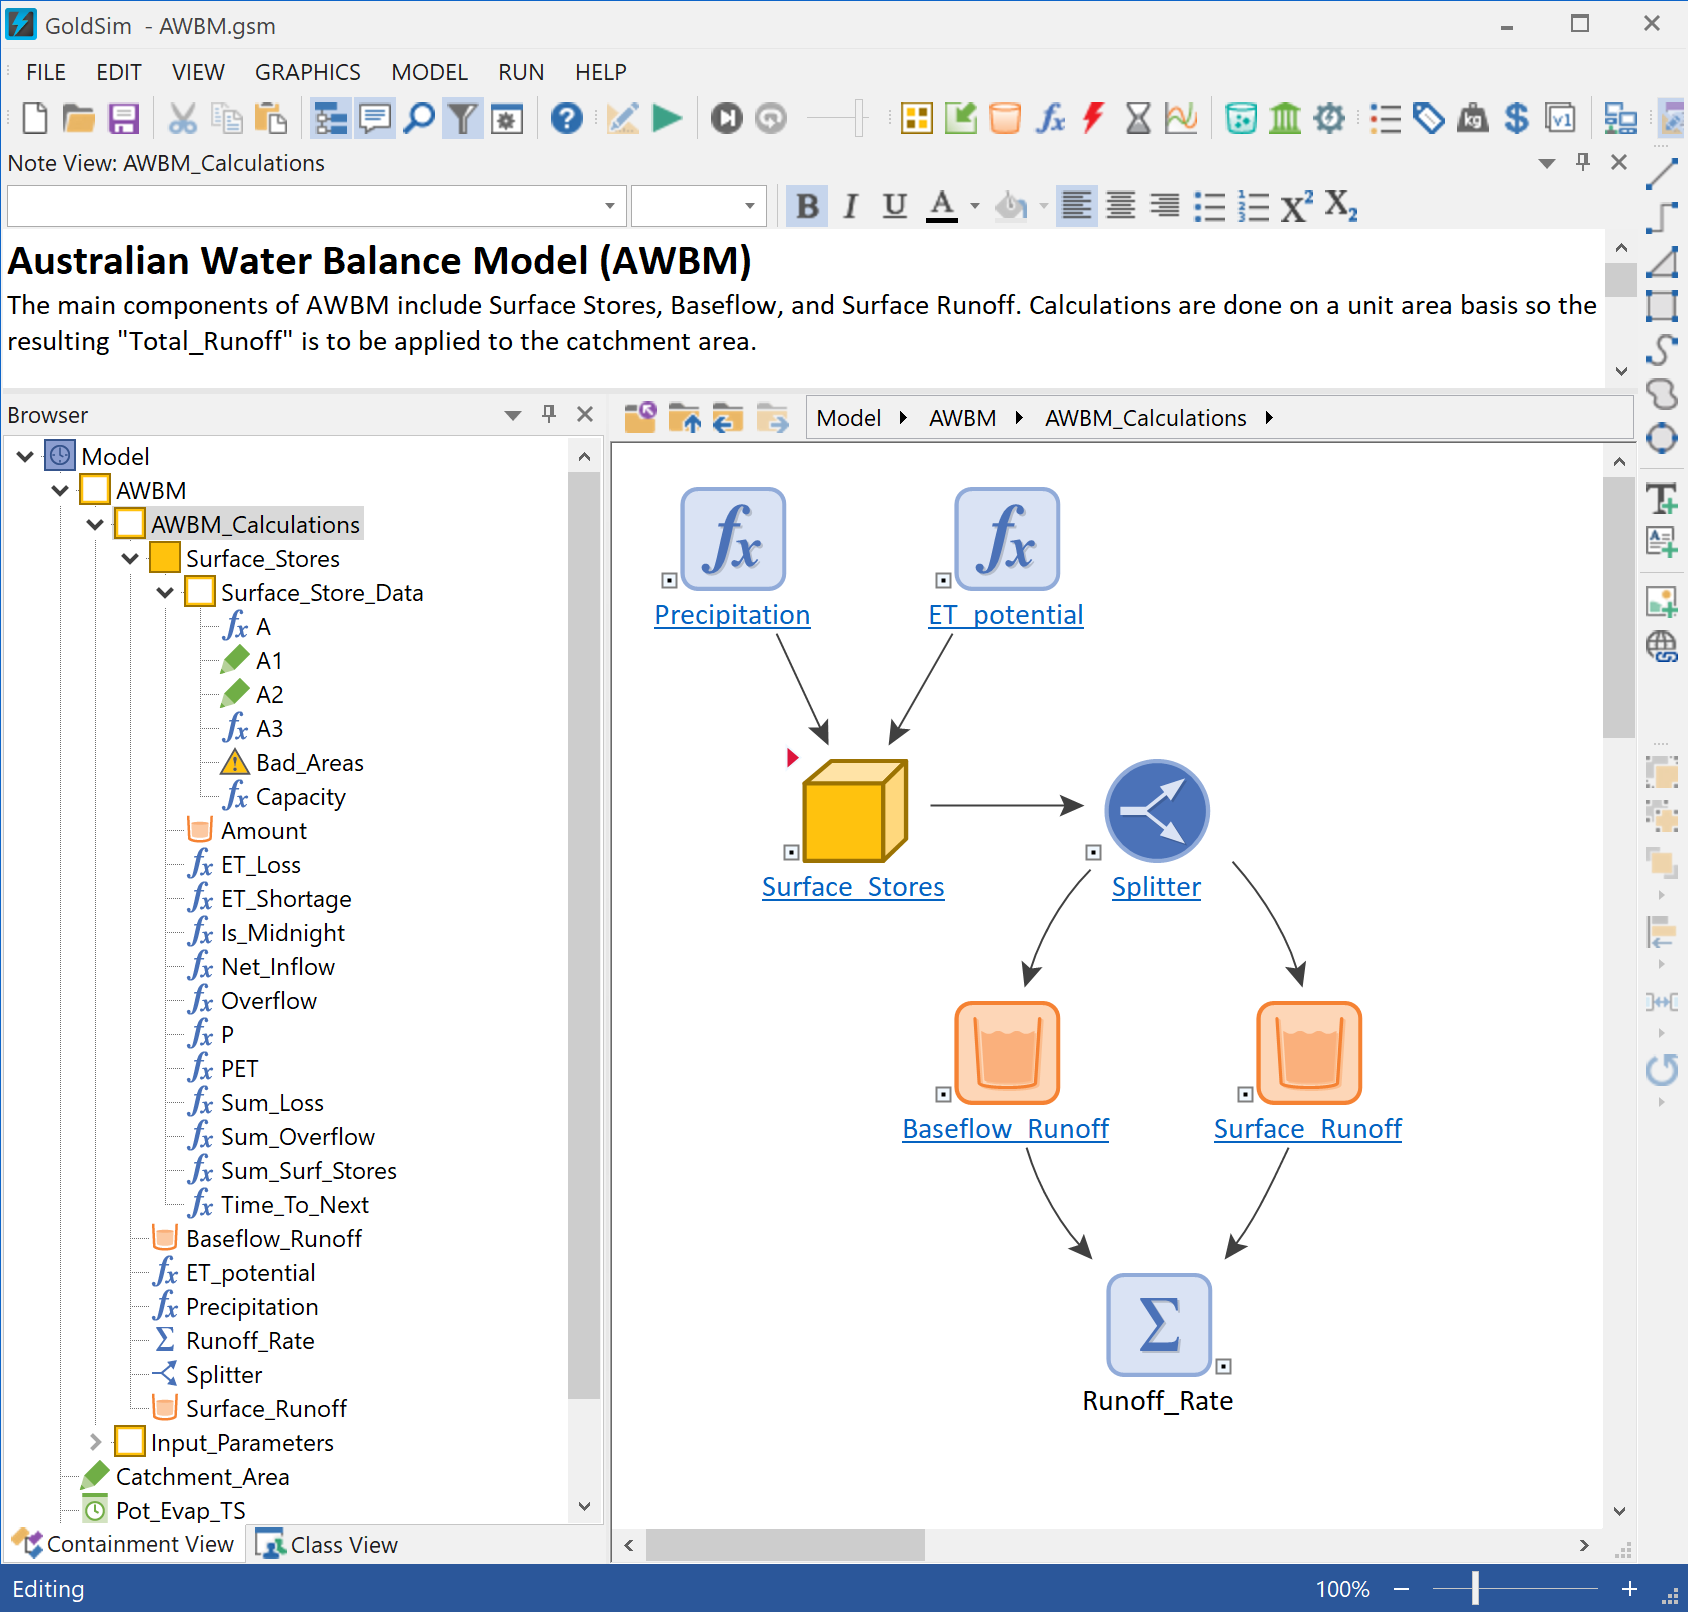Run the model with the green play icon
The width and height of the screenshot is (1688, 1612).
pyautogui.click(x=666, y=118)
